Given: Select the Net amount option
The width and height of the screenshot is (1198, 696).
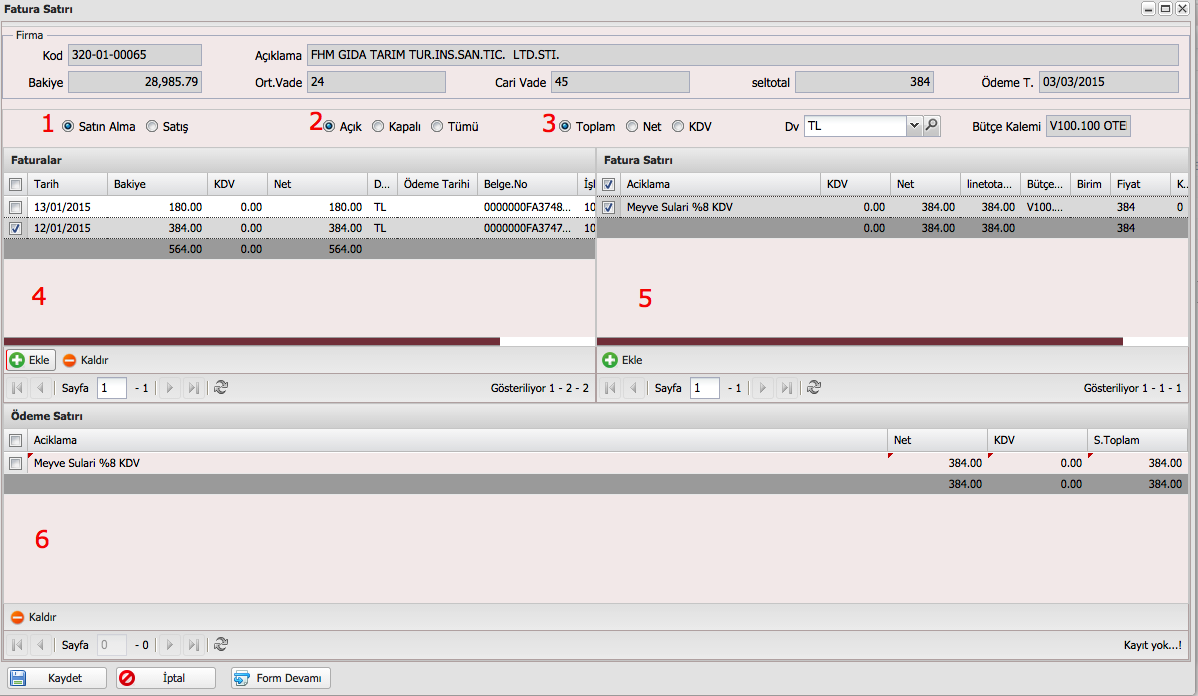Looking at the screenshot, I should 632,126.
